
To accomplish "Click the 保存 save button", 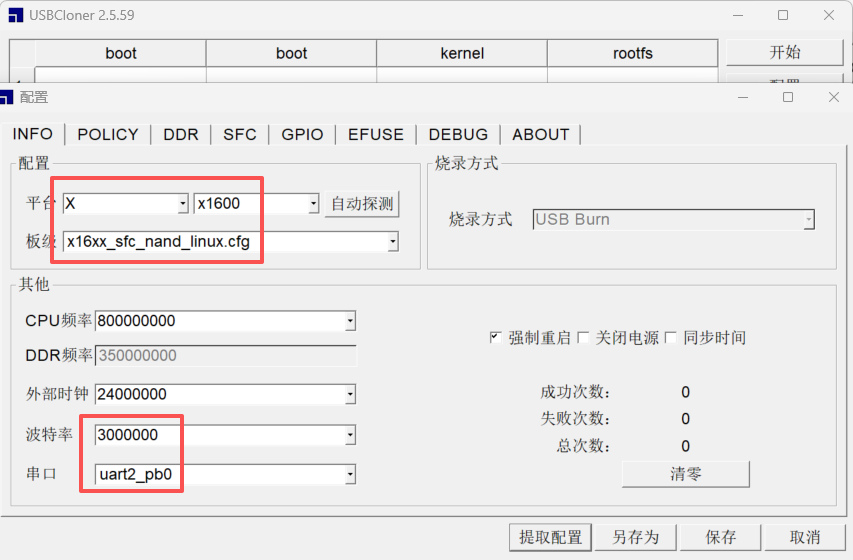I will point(720,538).
